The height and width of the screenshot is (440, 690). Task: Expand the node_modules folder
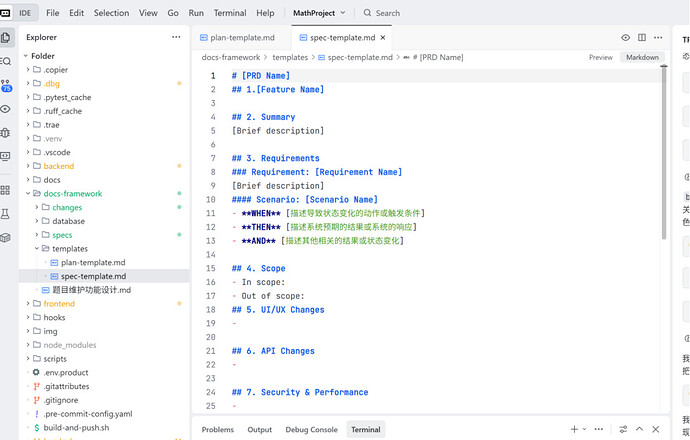28,345
